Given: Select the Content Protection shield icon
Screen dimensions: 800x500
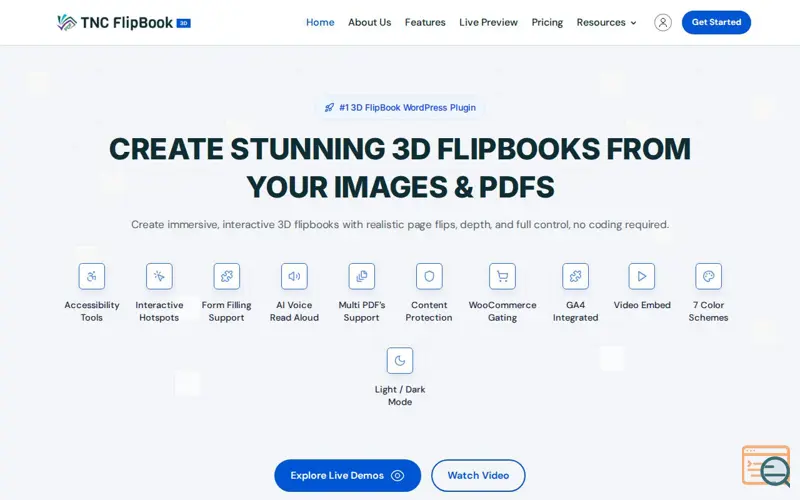Looking at the screenshot, I should 429,276.
